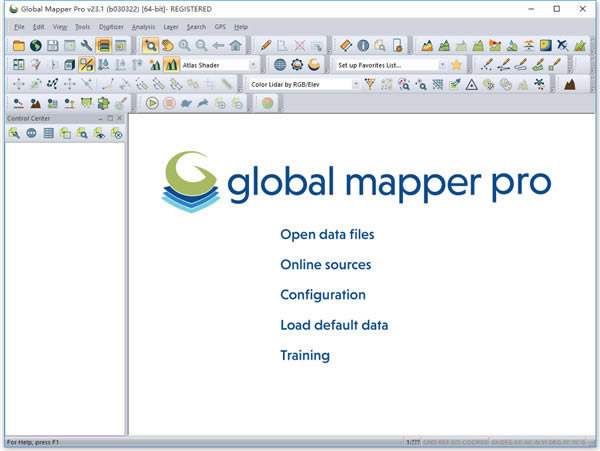Image resolution: width=600 pixels, height=451 pixels.
Task: Click the Open Data Files folder icon
Action: click(18, 45)
